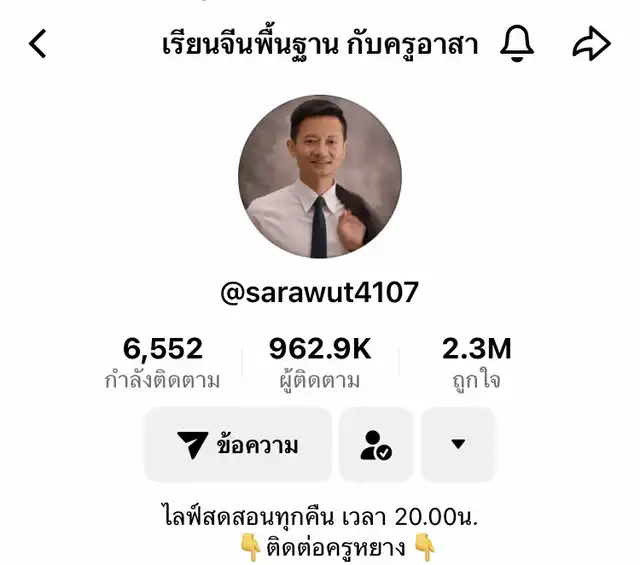The width and height of the screenshot is (640, 565).
Task: Click the right pointing-down hand emoji
Action: coord(425,547)
